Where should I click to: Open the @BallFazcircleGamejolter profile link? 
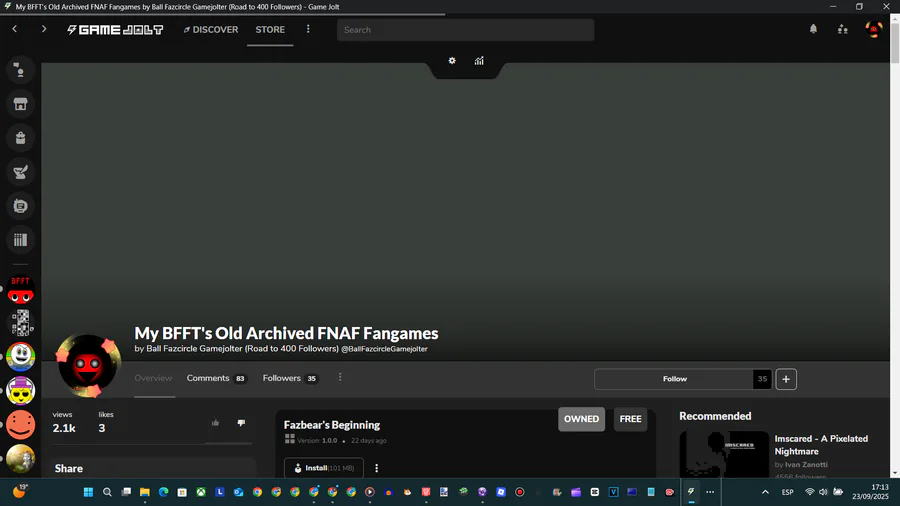click(385, 349)
